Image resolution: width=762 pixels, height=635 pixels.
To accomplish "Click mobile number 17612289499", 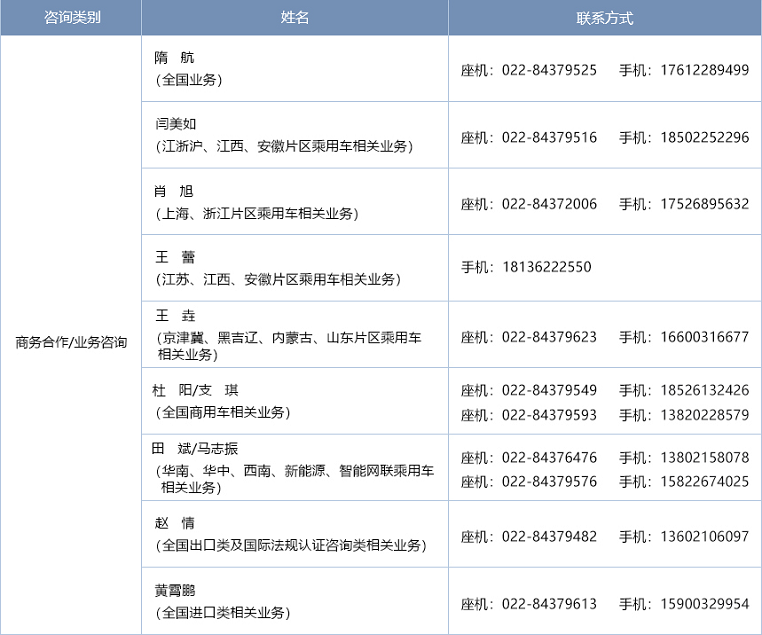I will tap(704, 70).
